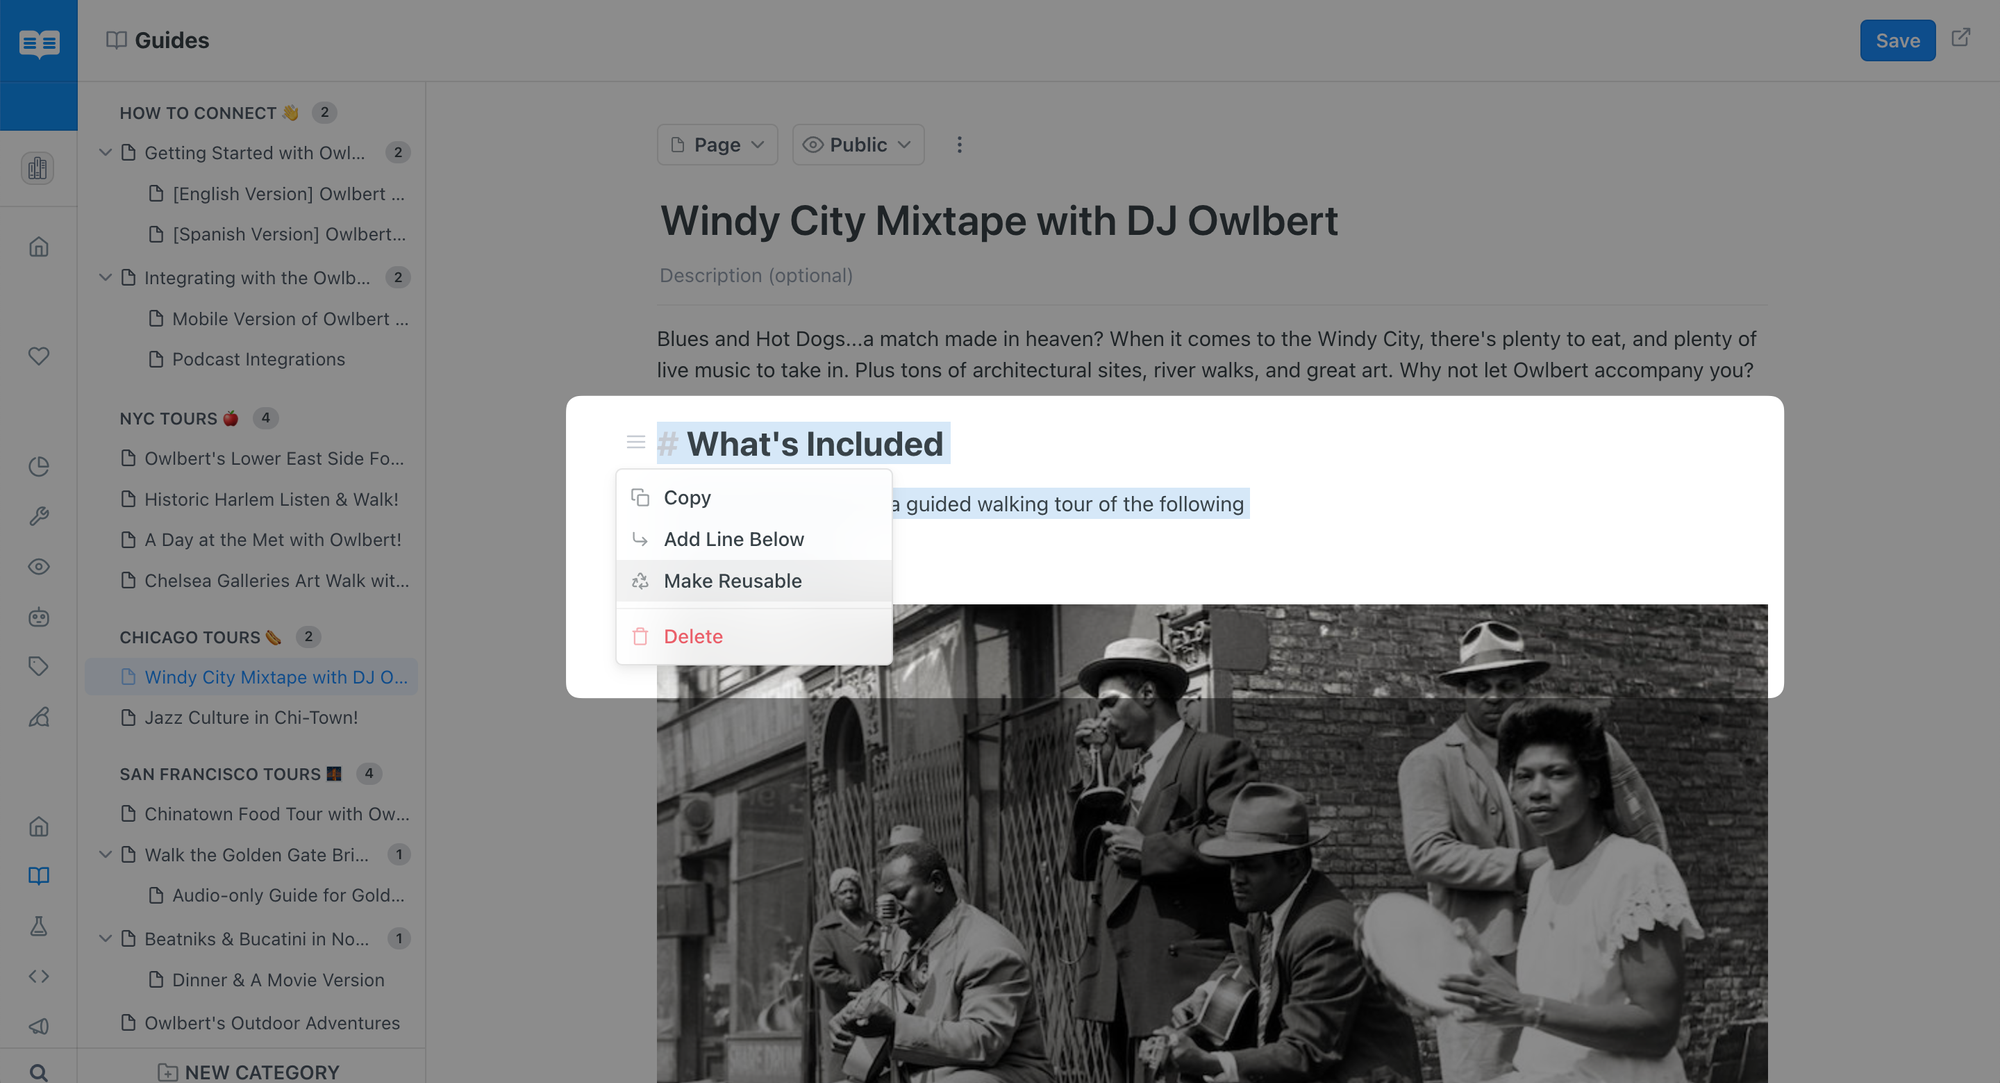Click the drag handle beside What's Included
Screen dimensions: 2000x1083
(x=636, y=442)
